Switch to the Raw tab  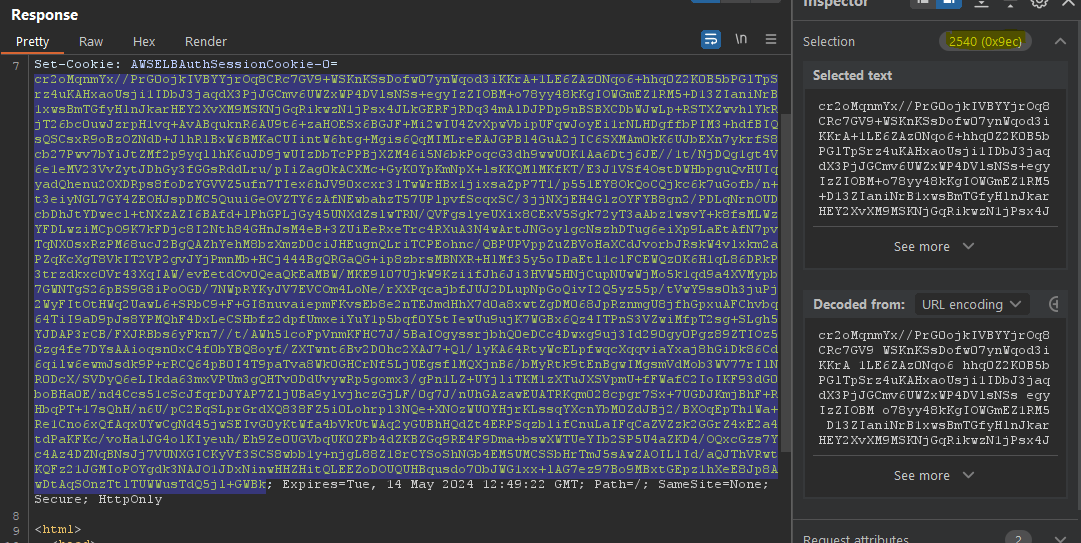(x=90, y=41)
